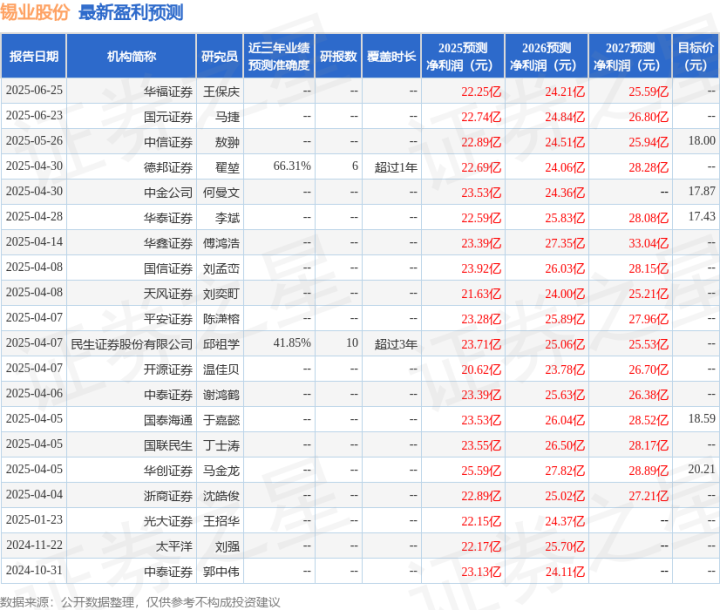Click the 20.62亿 profit forecast
Viewport: 720px width, 610px height.
(481, 370)
